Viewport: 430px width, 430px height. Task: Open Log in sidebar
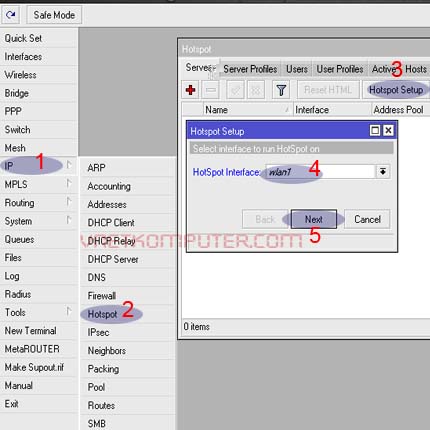[39, 276]
